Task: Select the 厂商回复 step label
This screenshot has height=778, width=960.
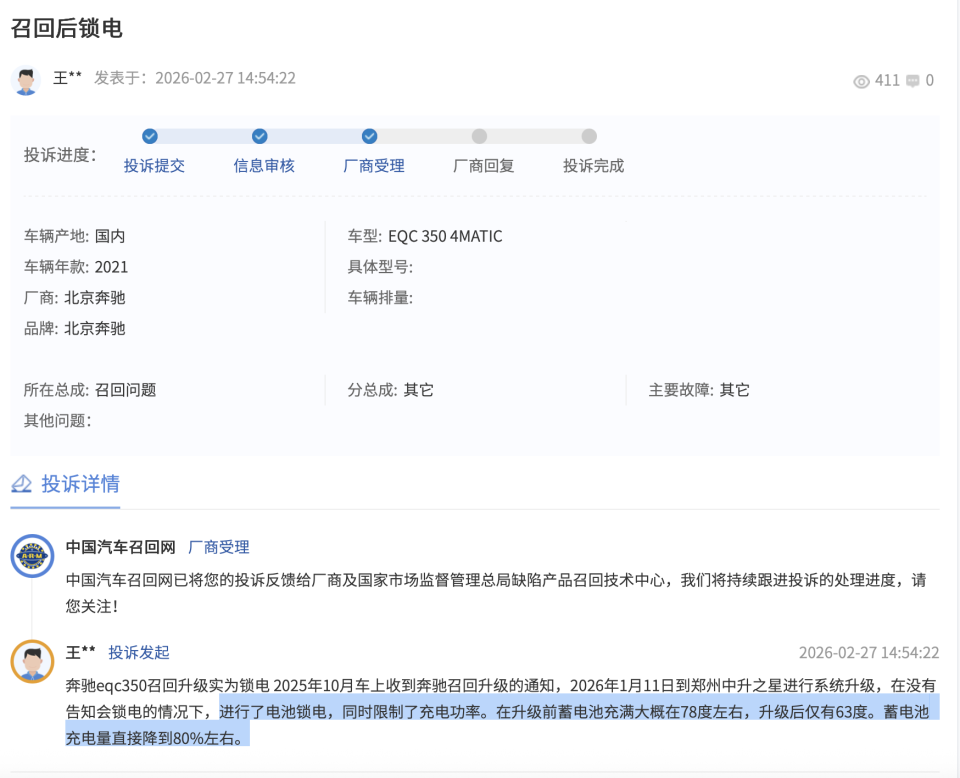Action: coord(484,166)
